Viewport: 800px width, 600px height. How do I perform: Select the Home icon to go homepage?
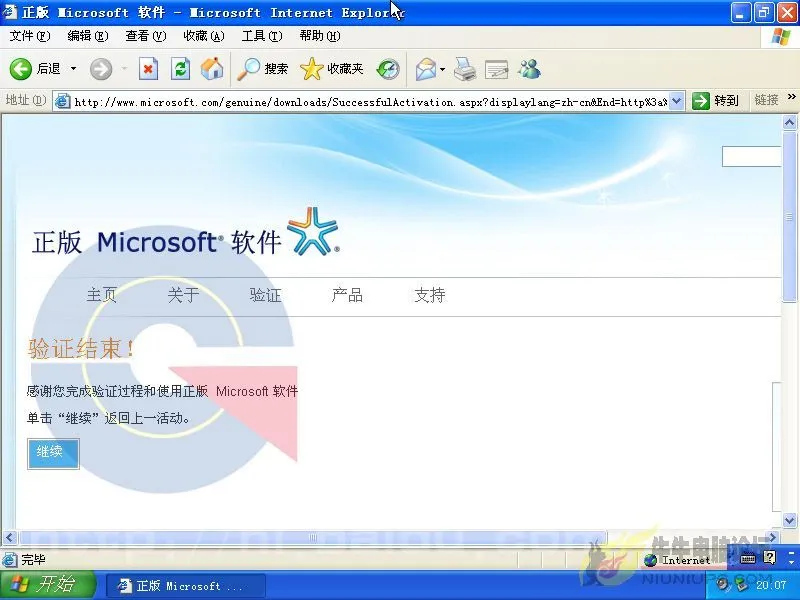[210, 69]
